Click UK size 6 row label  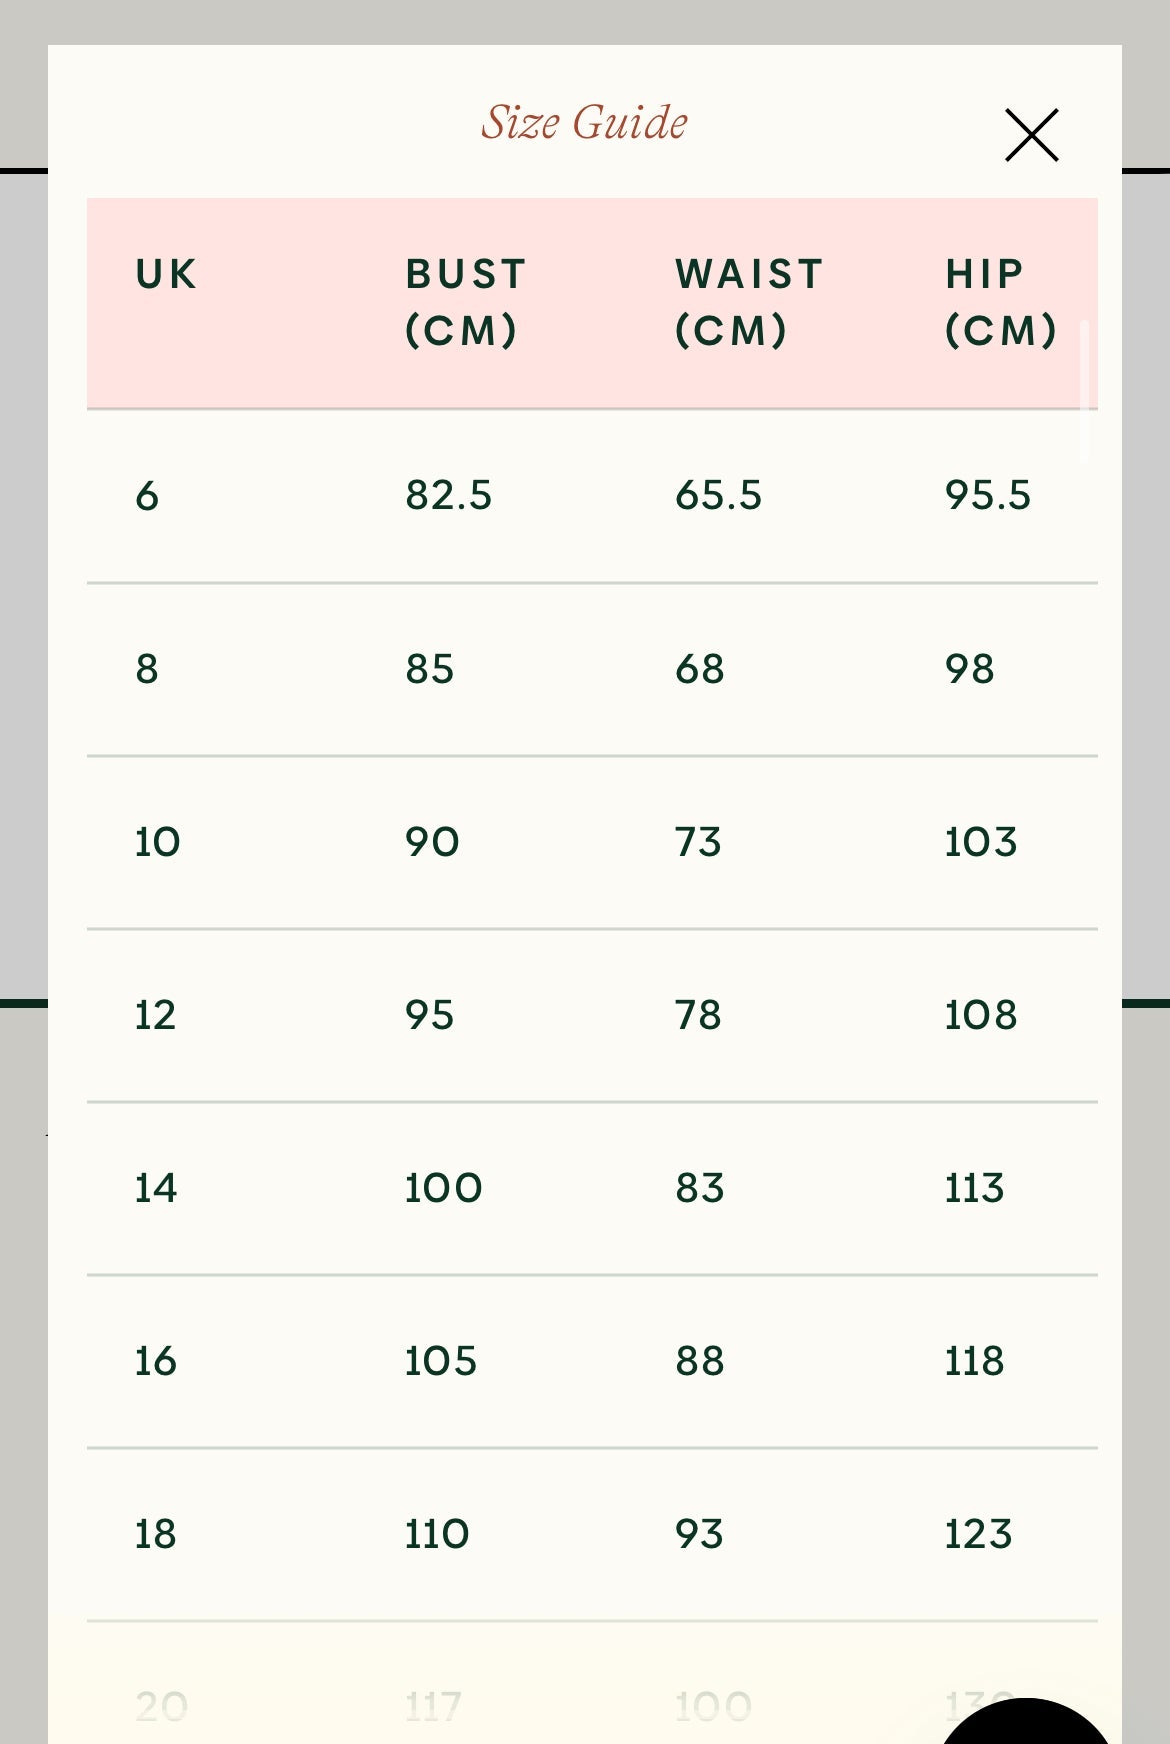(x=147, y=496)
